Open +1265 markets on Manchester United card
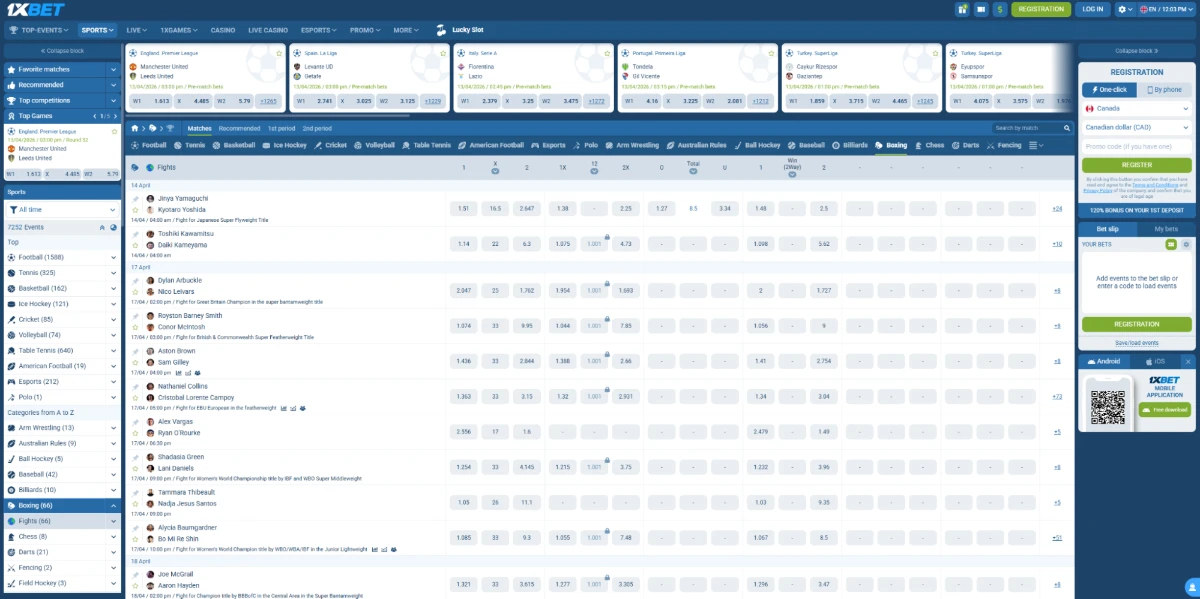The height and width of the screenshot is (599, 1200). [268, 101]
